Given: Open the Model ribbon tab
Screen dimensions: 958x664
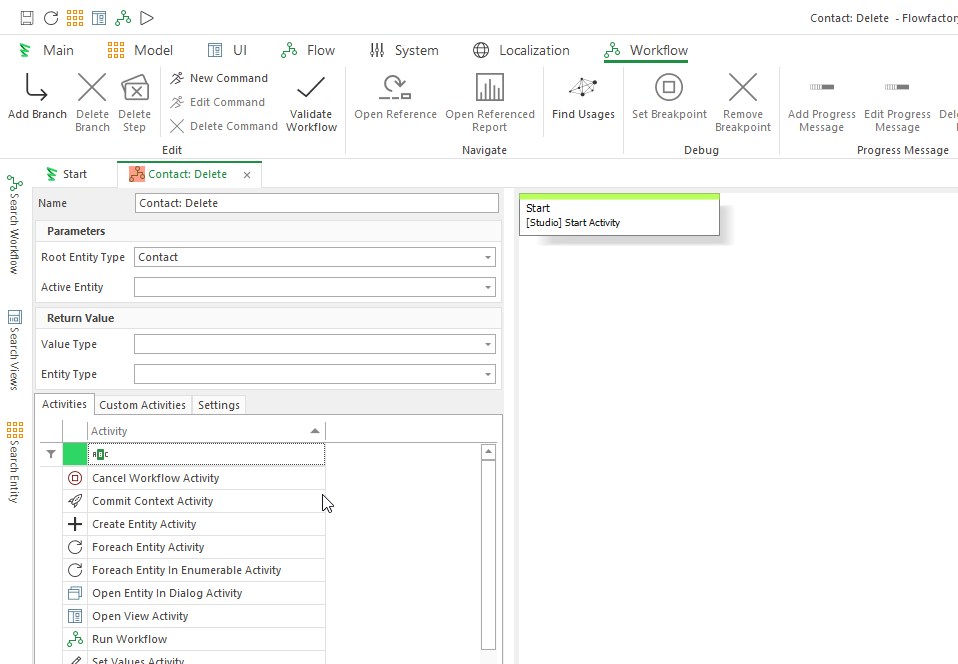Looking at the screenshot, I should (x=140, y=50).
